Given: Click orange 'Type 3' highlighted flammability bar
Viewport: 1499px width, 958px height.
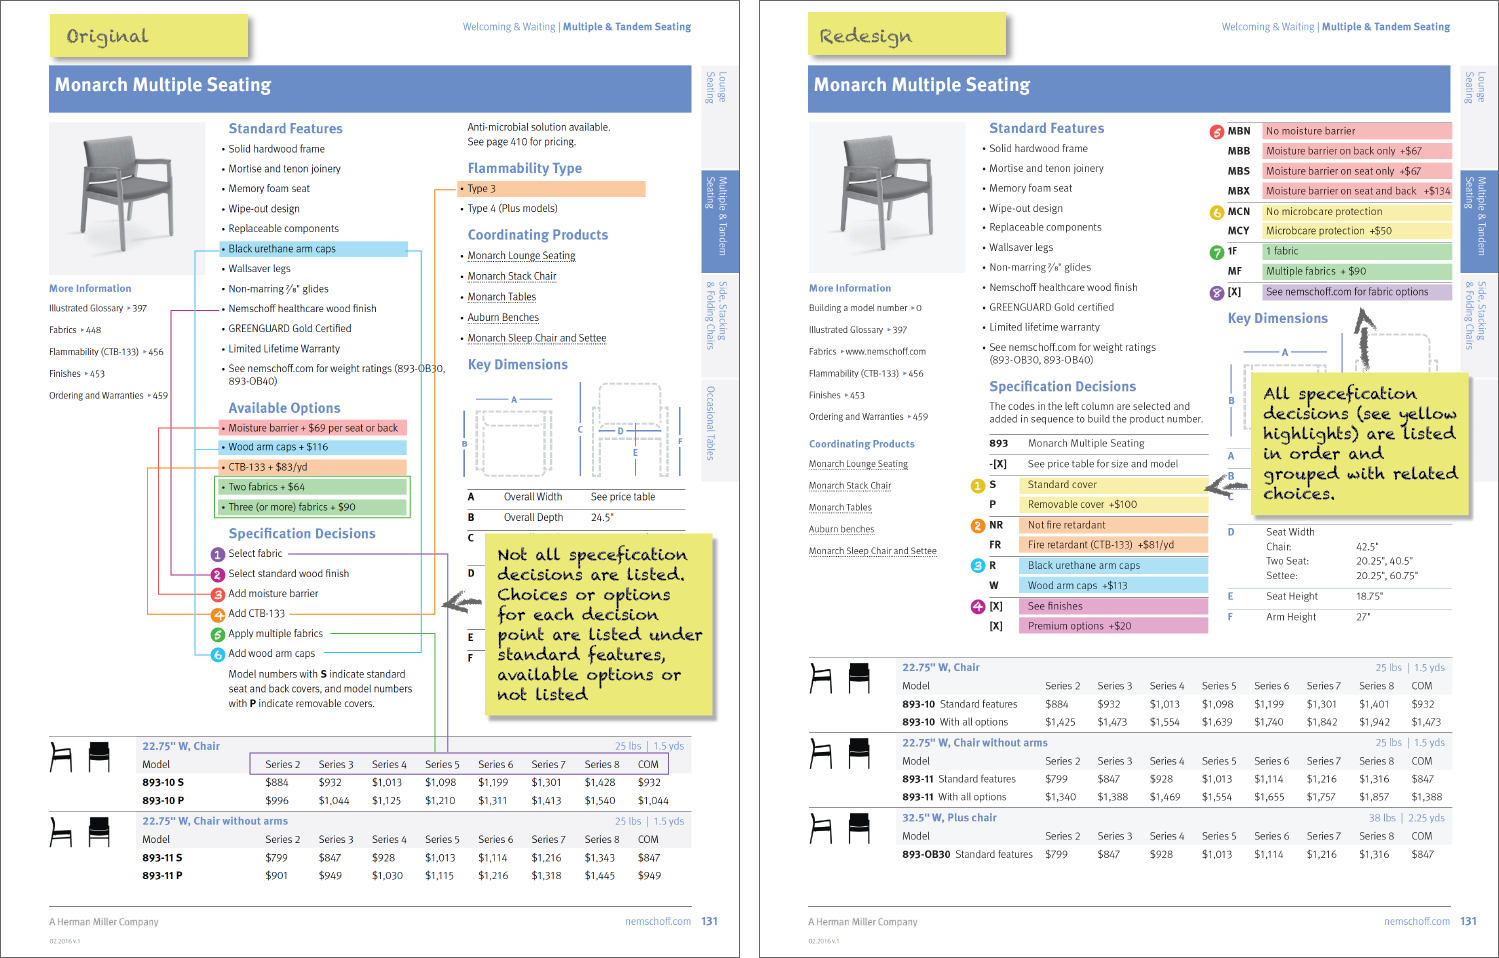Looking at the screenshot, I should pyautogui.click(x=551, y=189).
